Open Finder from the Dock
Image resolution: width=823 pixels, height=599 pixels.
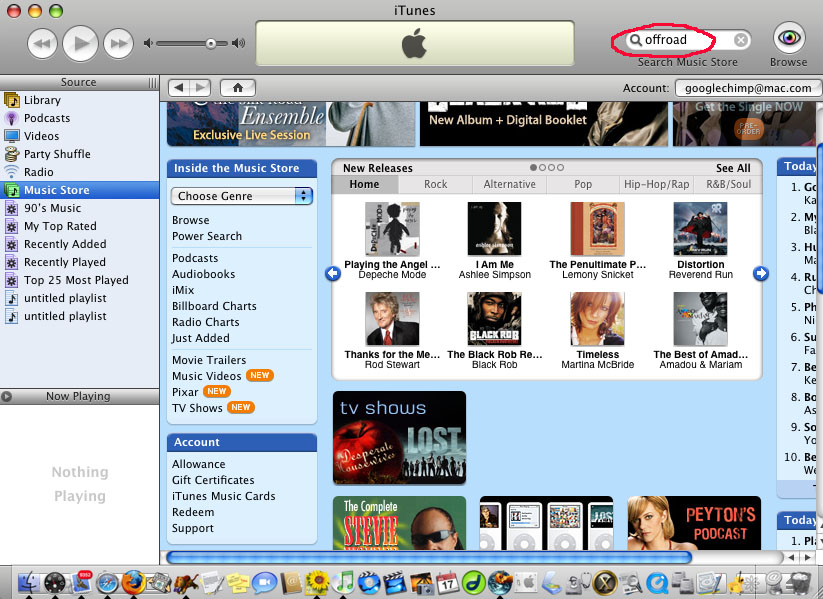tap(29, 582)
